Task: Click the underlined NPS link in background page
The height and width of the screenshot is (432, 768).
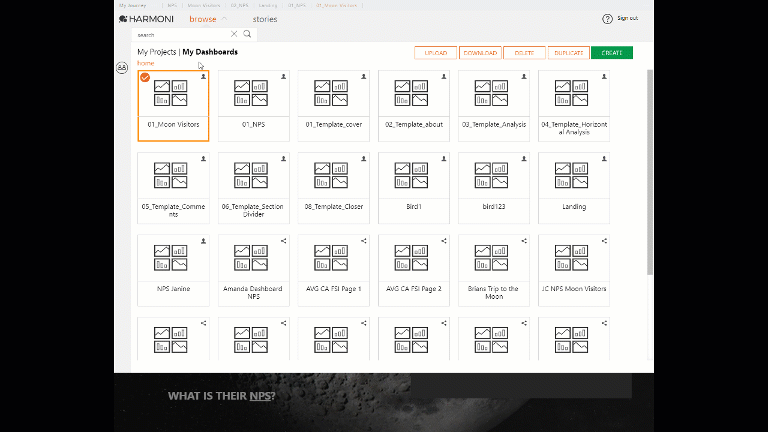Action: click(260, 396)
